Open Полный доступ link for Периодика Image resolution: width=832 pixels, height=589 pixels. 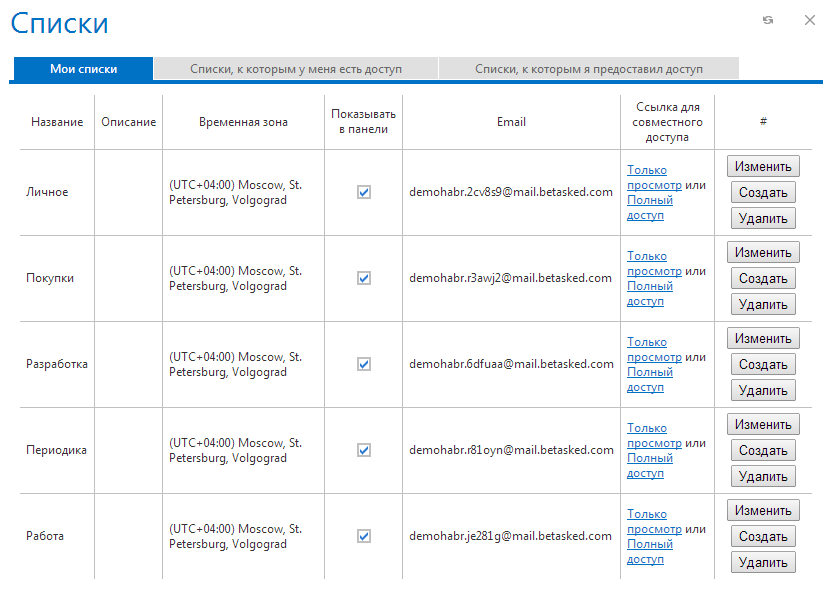[x=649, y=466]
